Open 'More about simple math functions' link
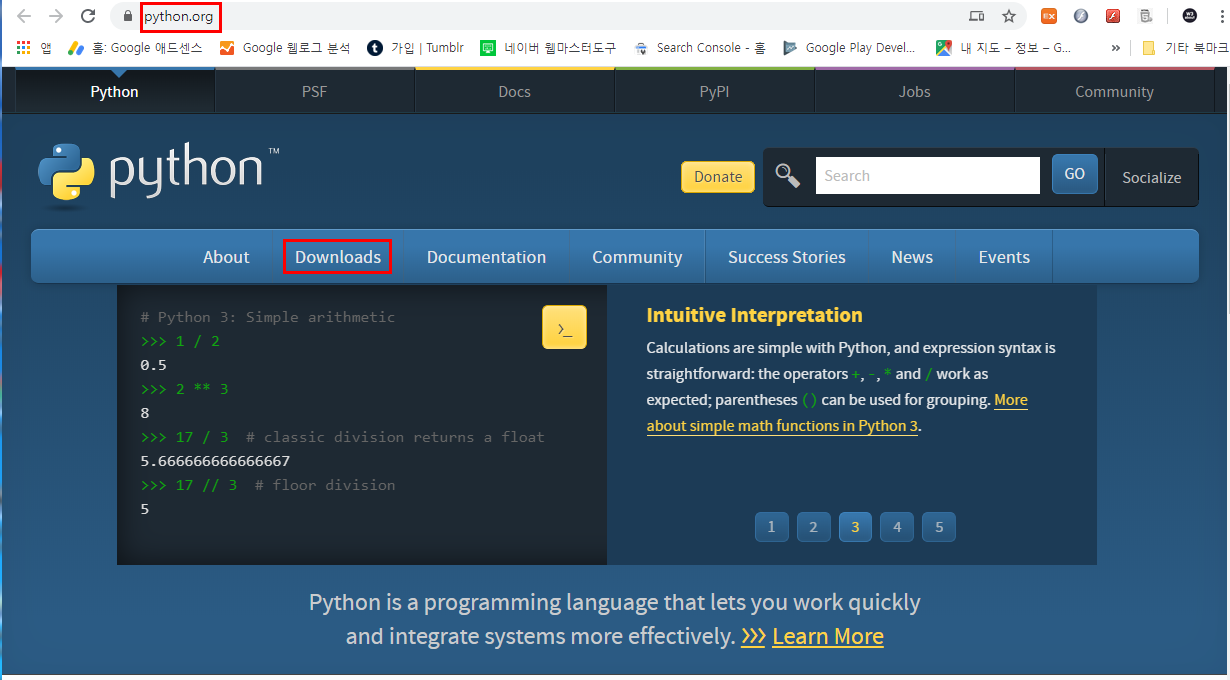Viewport: 1230px width, 680px height. tap(837, 413)
